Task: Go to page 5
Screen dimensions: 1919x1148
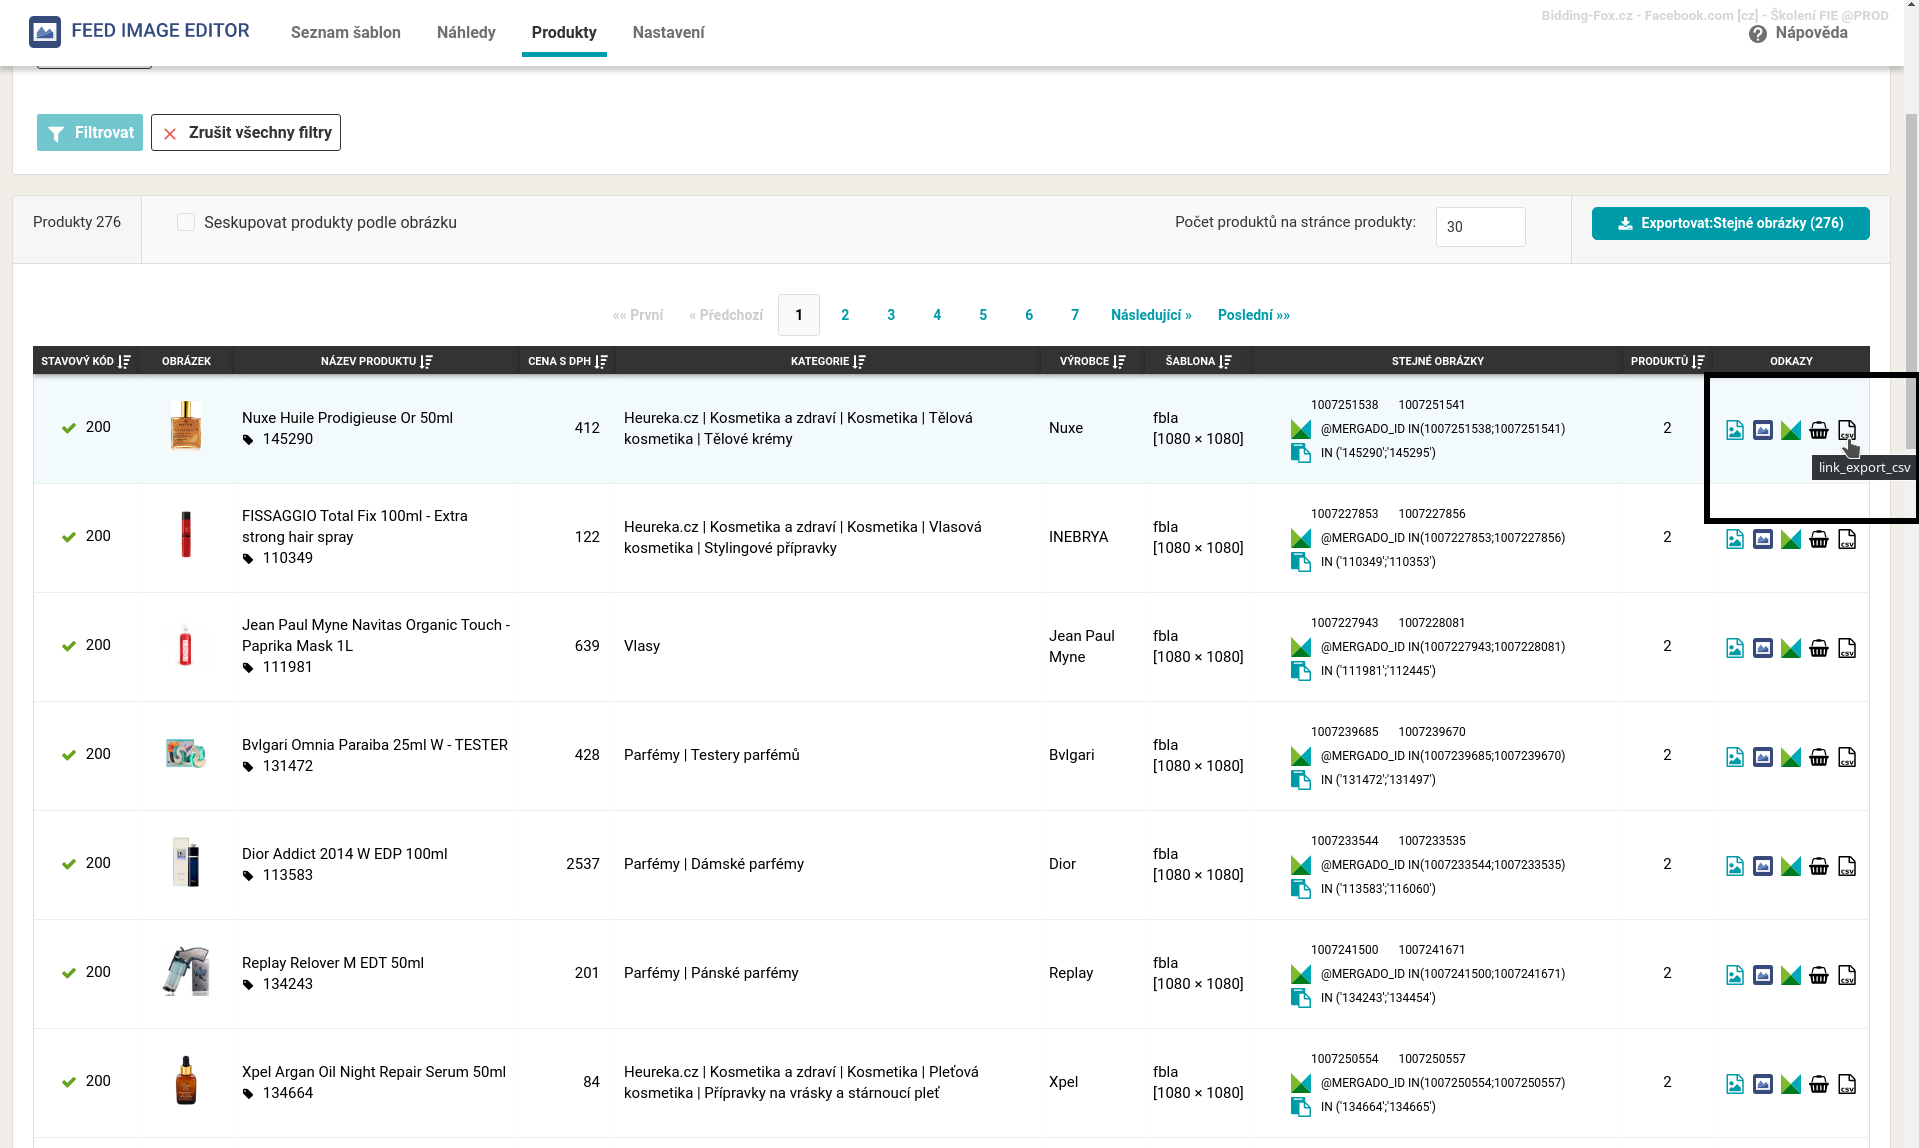Action: pos(983,315)
